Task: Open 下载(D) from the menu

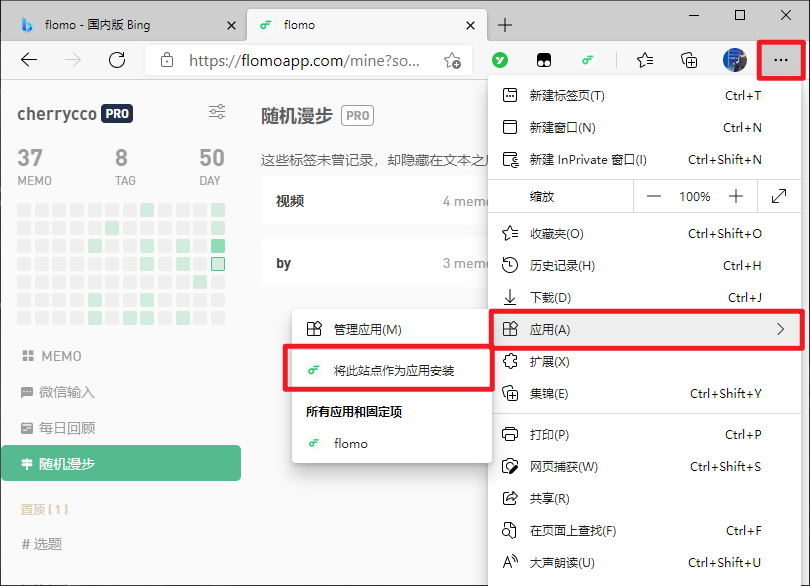Action: pyautogui.click(x=646, y=298)
